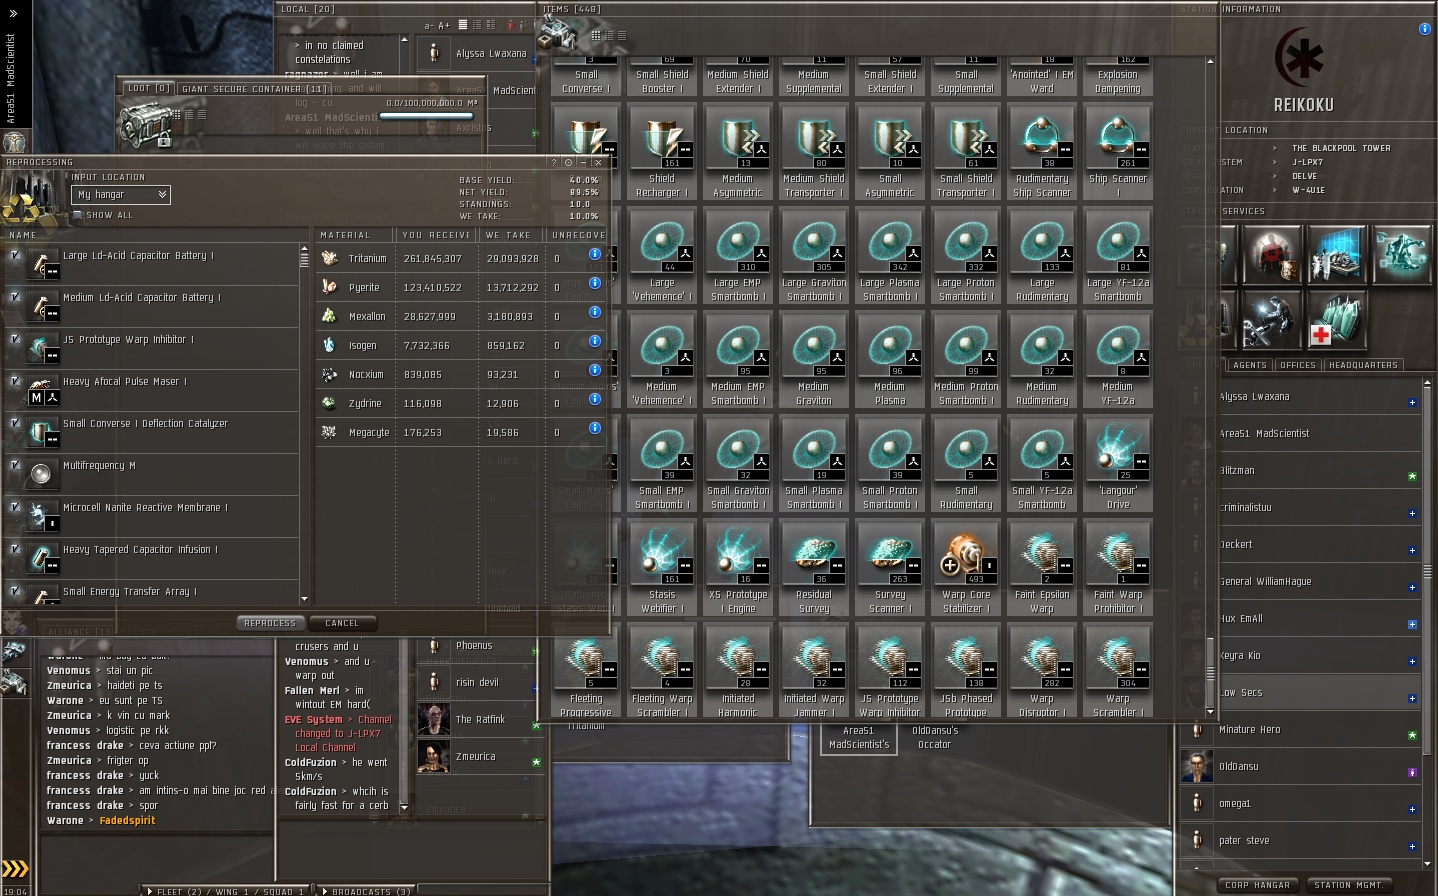The height and width of the screenshot is (896, 1438).
Task: Uncheck Medium Ld-Acid Capacitor Battery I
Action: (15, 297)
